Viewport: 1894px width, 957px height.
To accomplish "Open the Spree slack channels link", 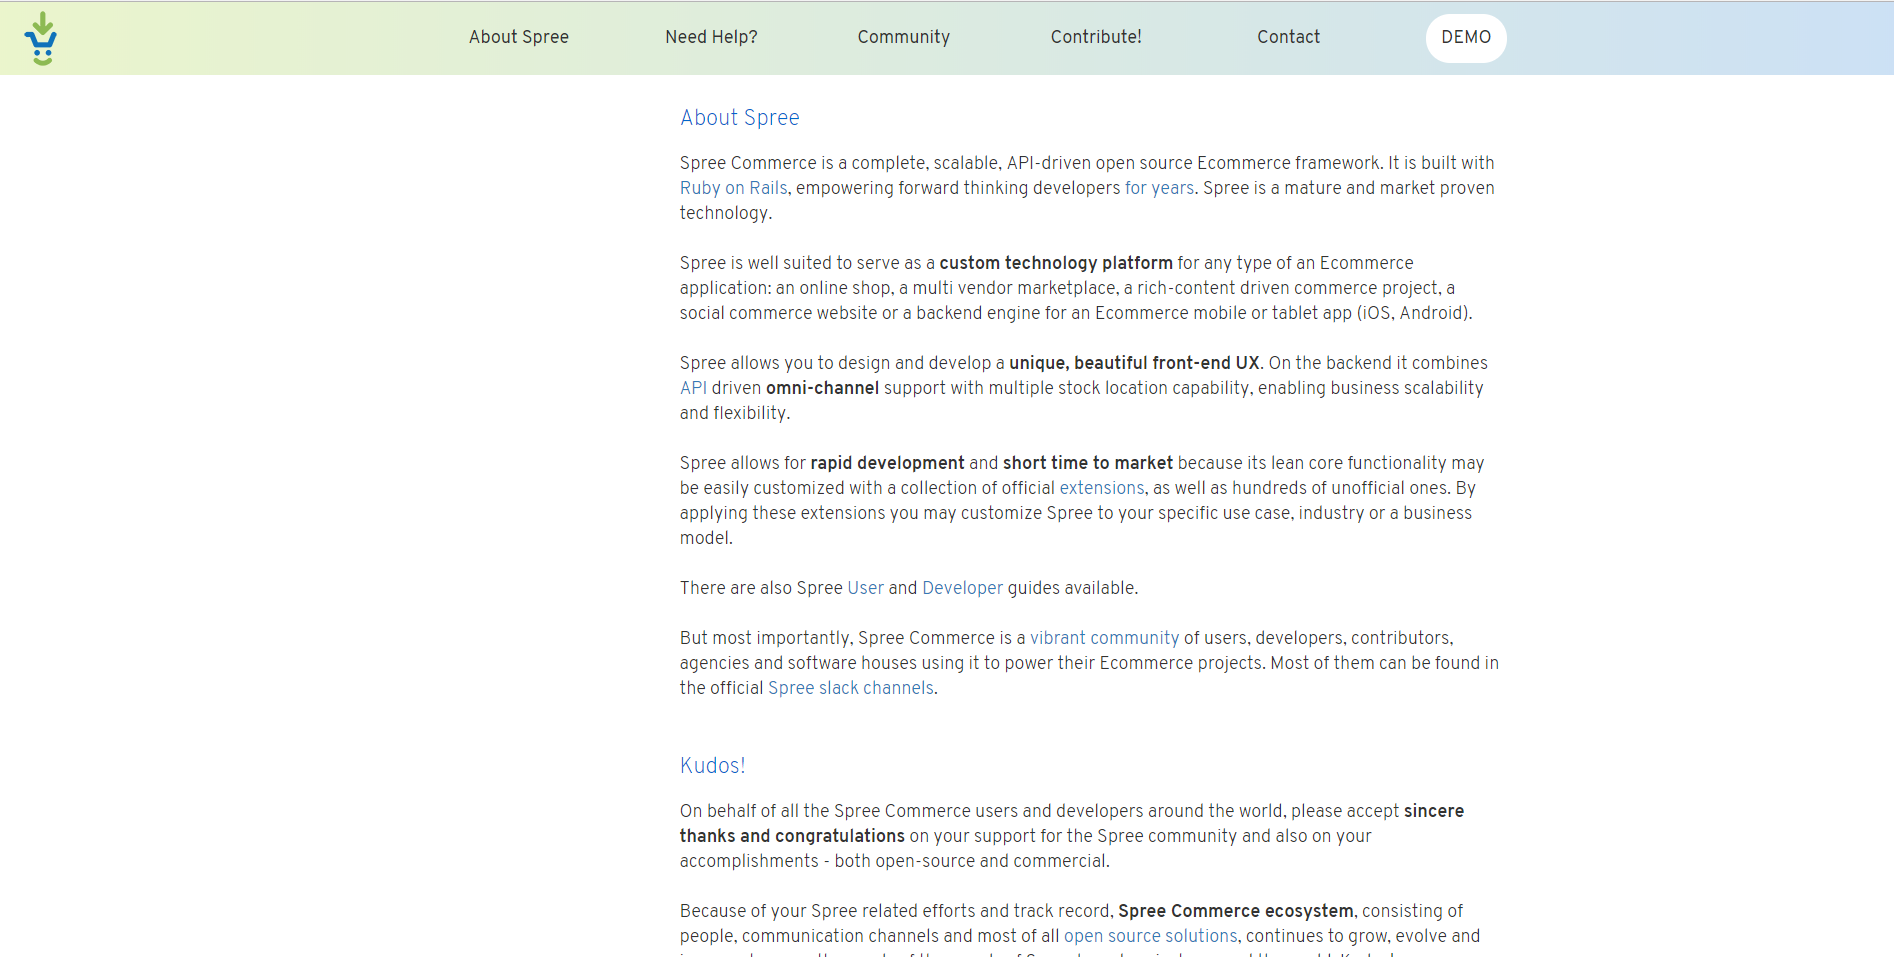I will coord(851,688).
